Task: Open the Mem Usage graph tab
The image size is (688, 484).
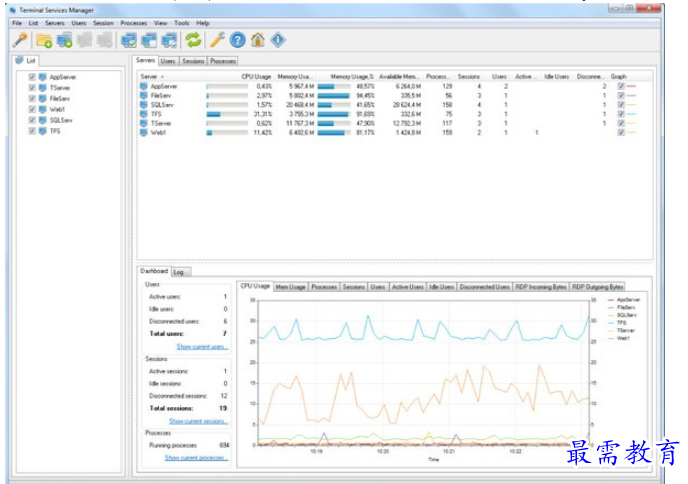Action: click(x=290, y=287)
